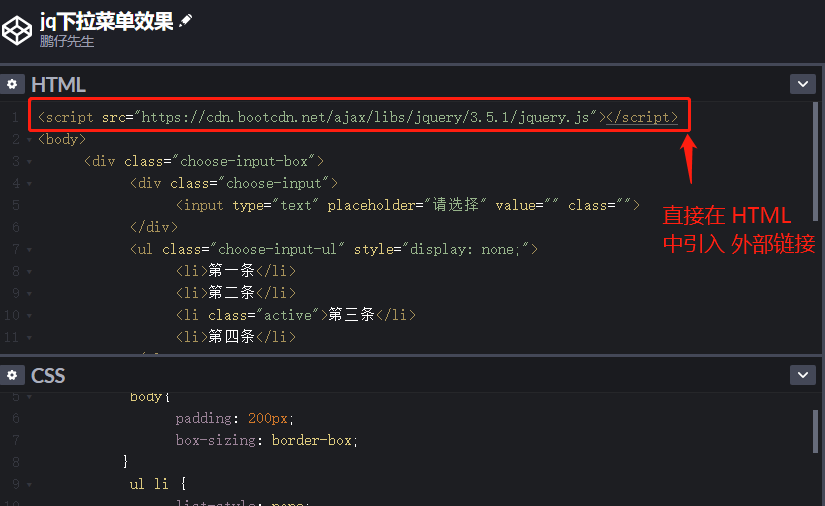Collapse choose-input div on line 4

tap(29, 184)
